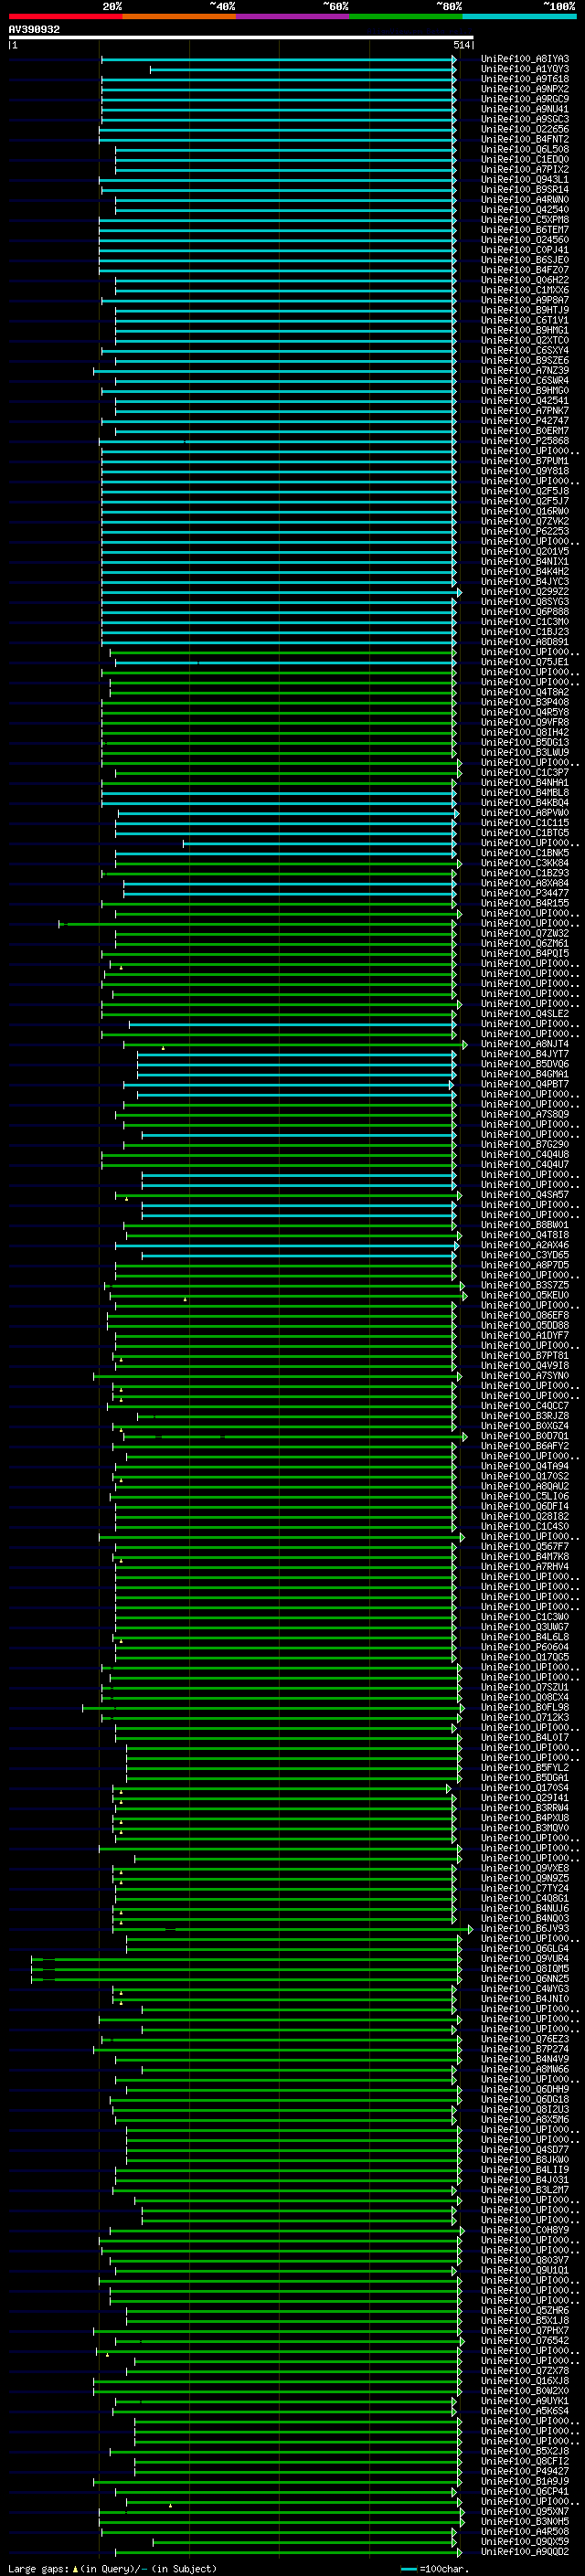Select hit label UniRef100_Q4PBT7
This screenshot has width=585, height=2576.
tap(525, 1084)
